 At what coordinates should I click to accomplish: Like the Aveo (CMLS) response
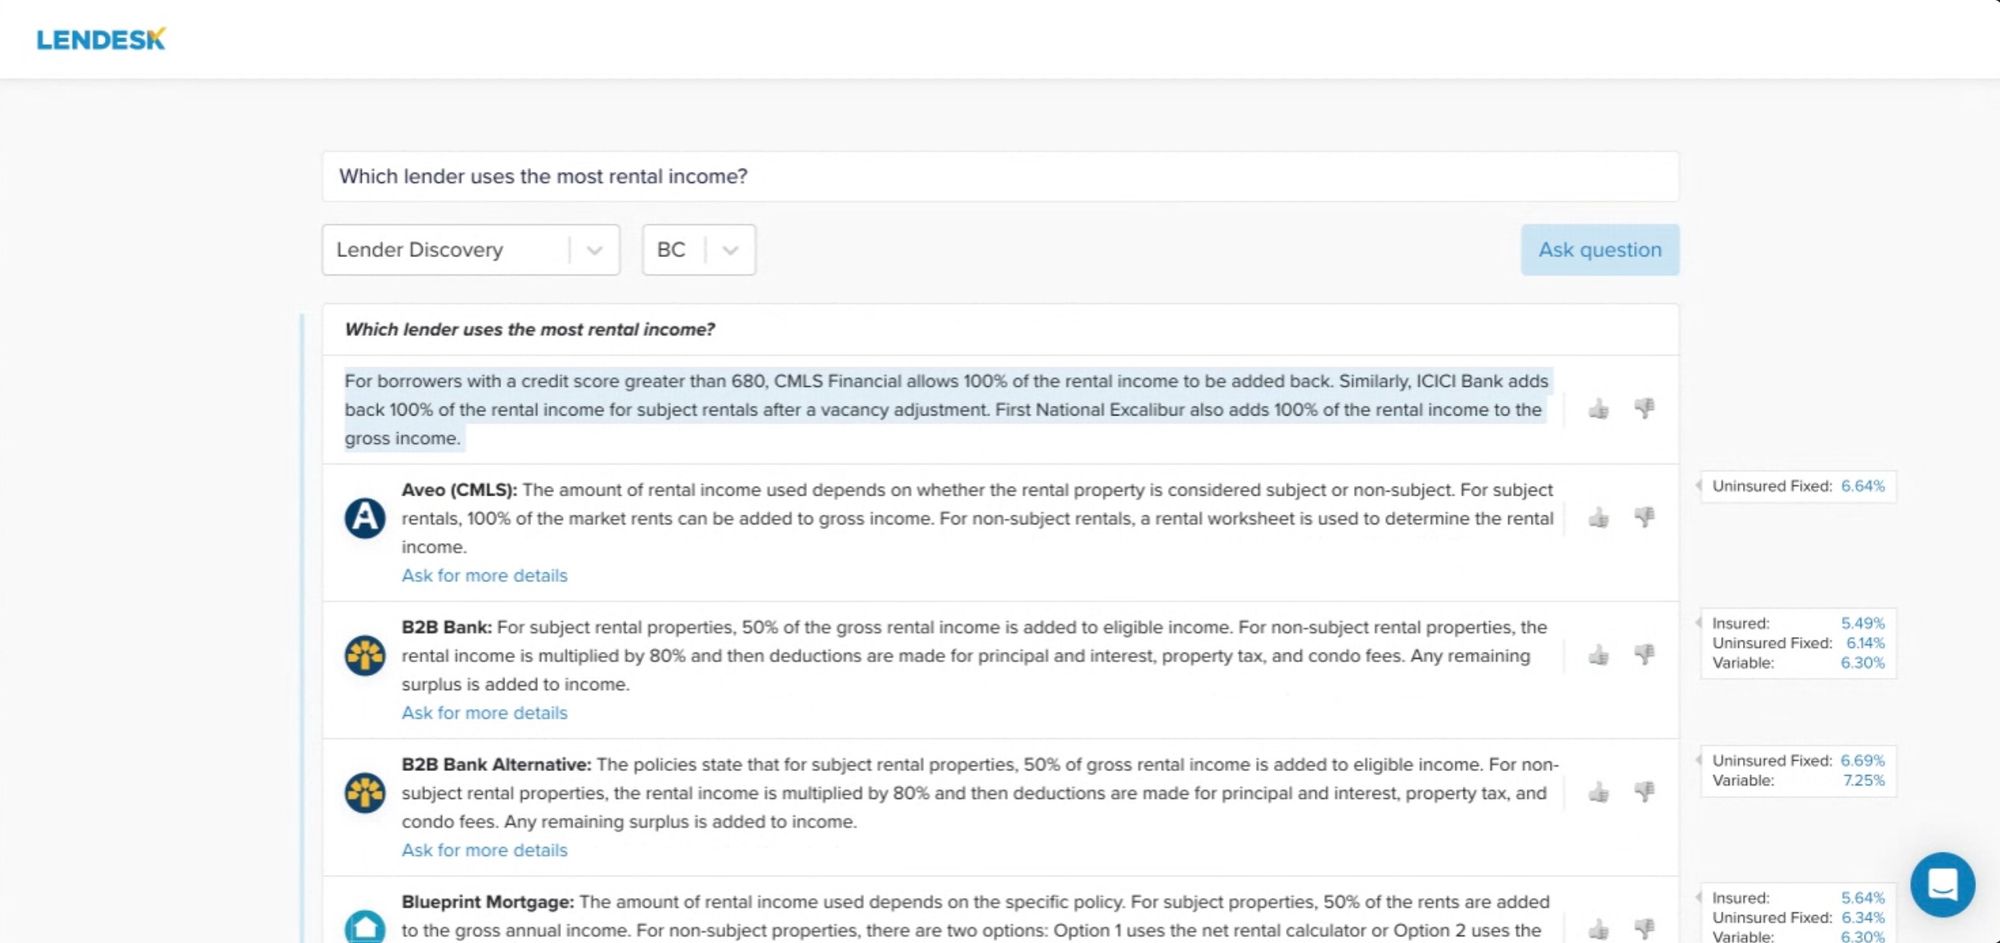tap(1598, 518)
